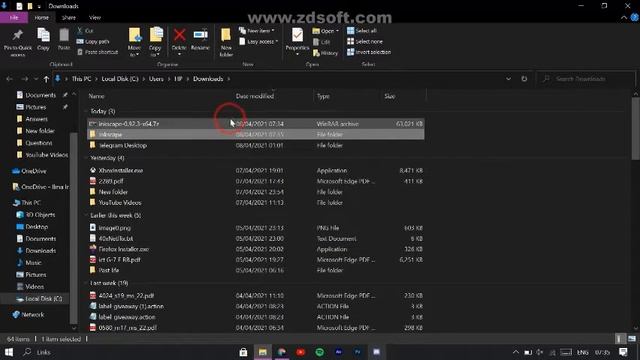Click the Rename icon in ribbon
This screenshot has height=360, width=640.
[x=200, y=40]
